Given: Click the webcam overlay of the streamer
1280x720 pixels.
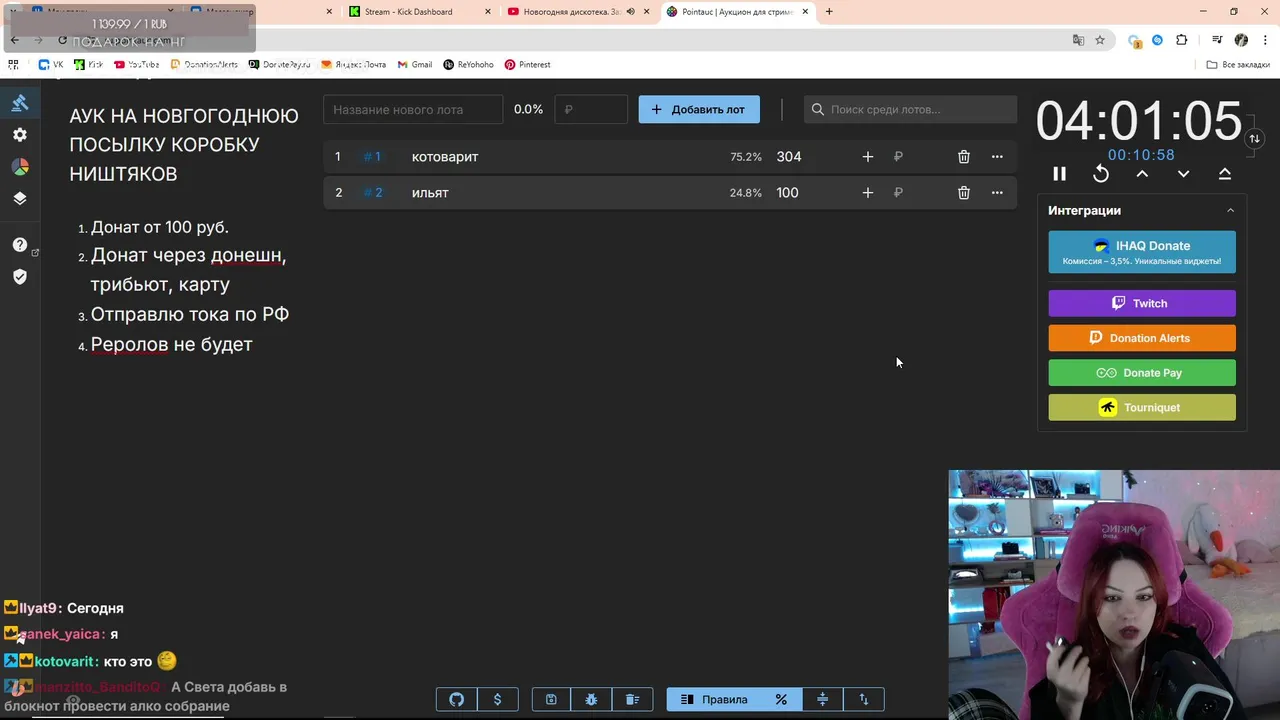Looking at the screenshot, I should pyautogui.click(x=1114, y=595).
